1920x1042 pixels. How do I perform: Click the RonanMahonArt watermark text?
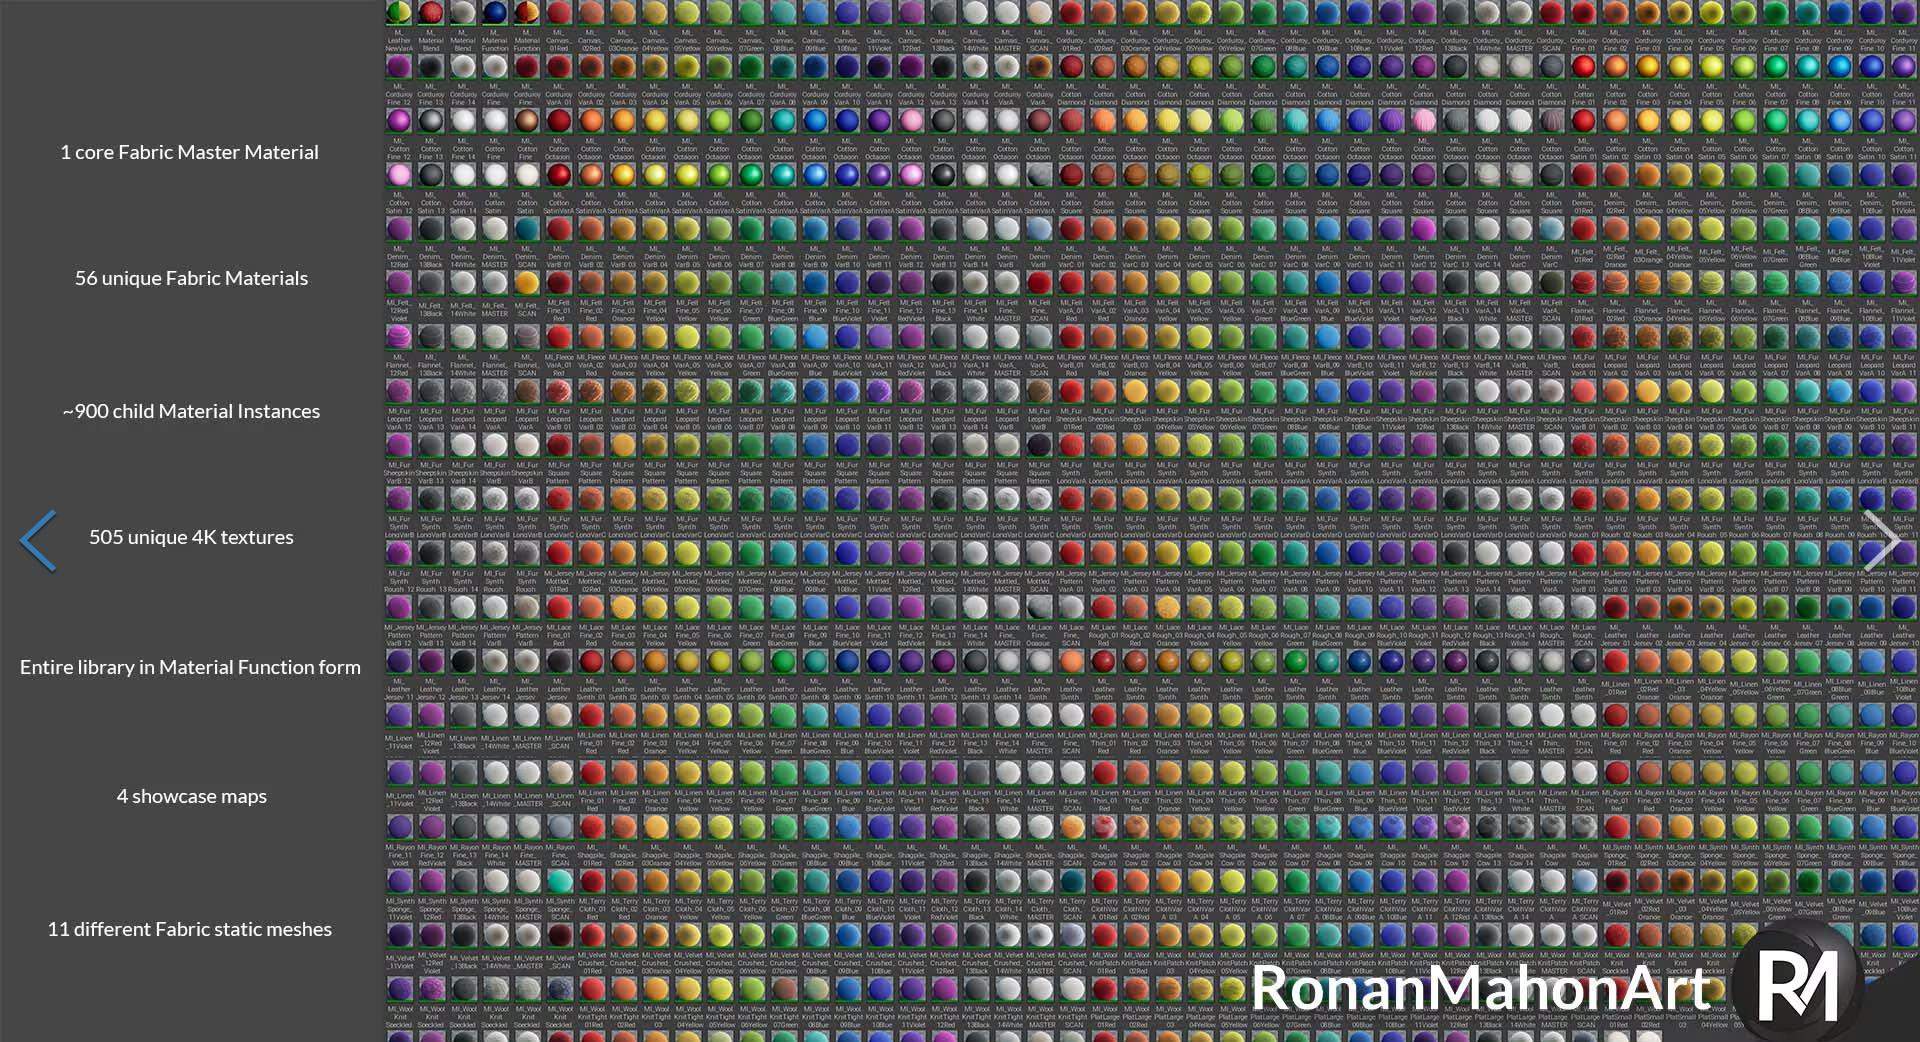point(1480,988)
